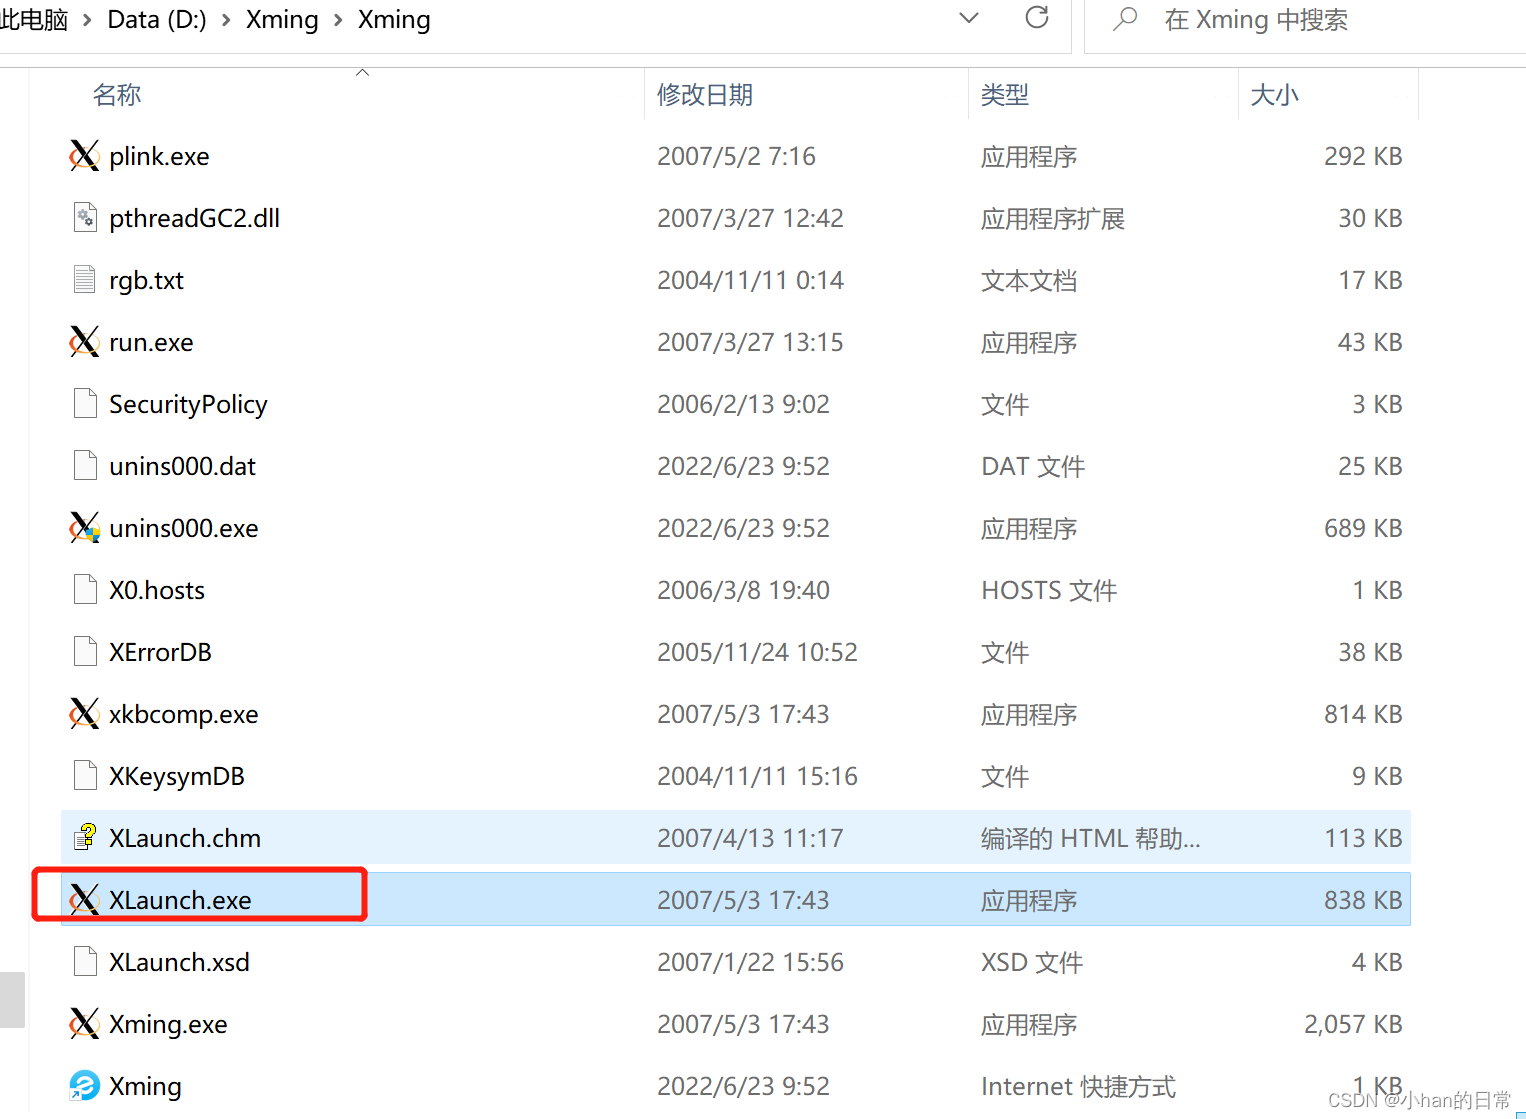Click the plink.exe application icon

(x=85, y=155)
